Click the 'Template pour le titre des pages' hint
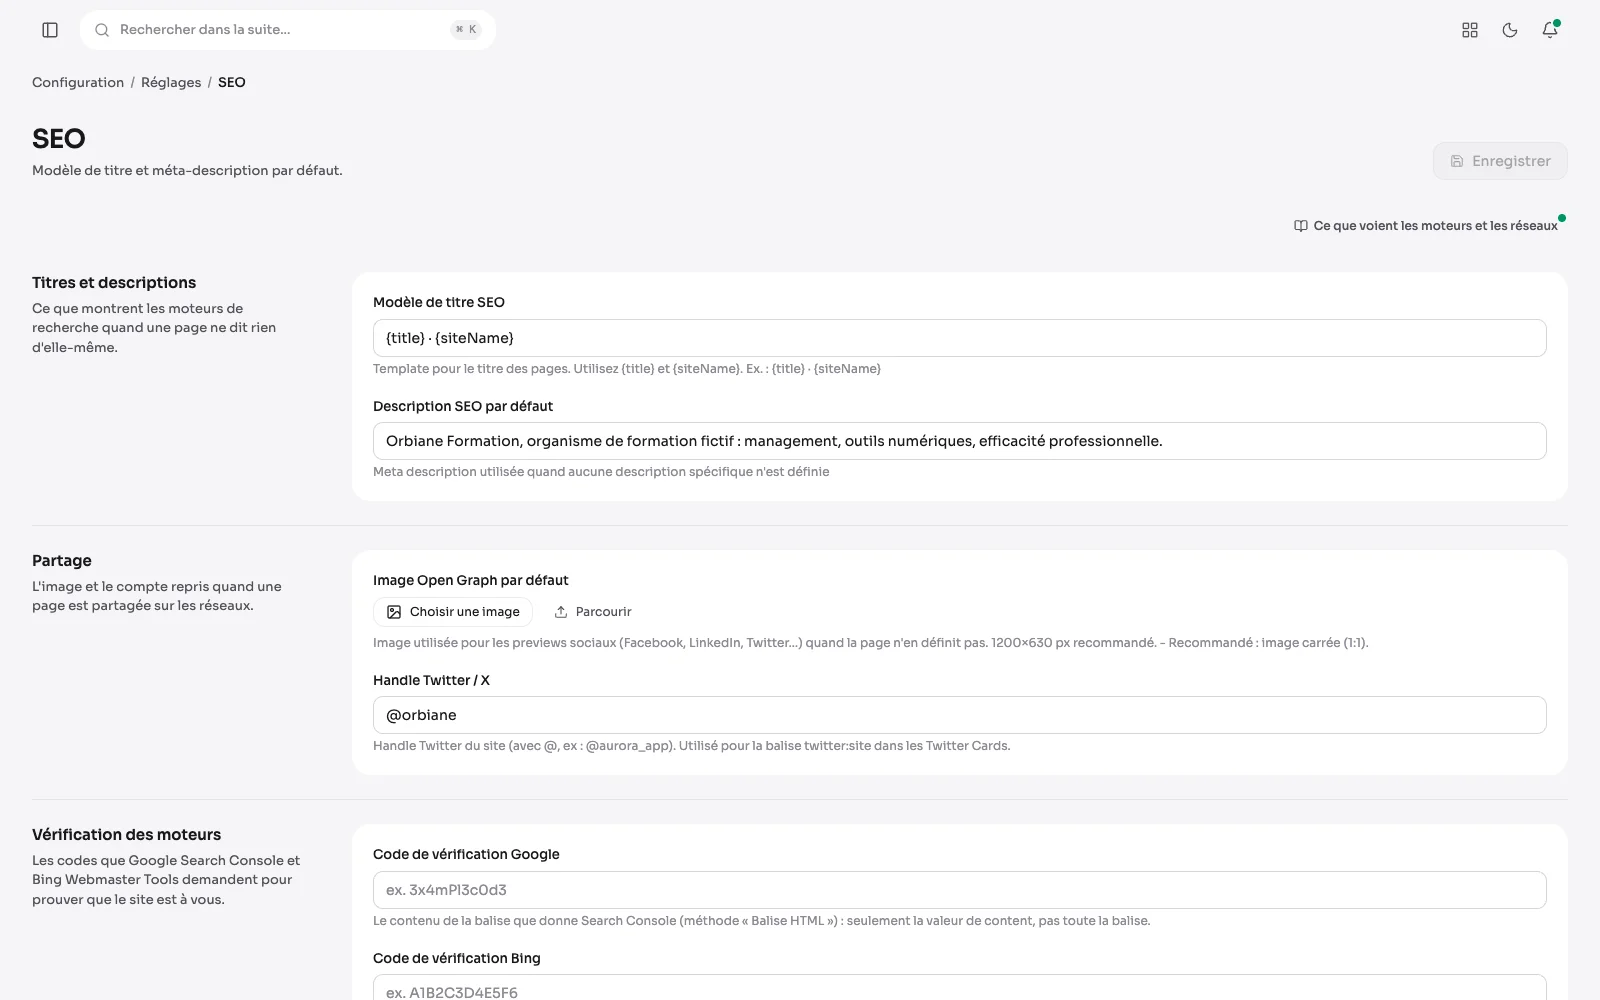This screenshot has width=1600, height=1000. point(627,369)
